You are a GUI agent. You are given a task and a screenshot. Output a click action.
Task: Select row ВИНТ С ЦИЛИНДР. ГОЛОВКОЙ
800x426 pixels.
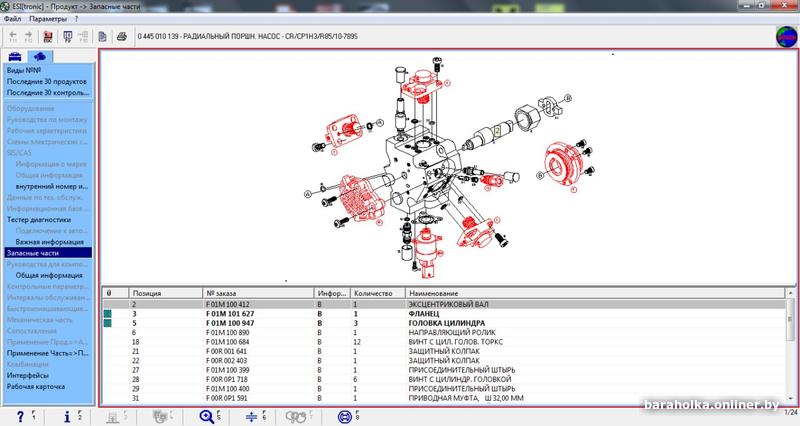[444, 380]
